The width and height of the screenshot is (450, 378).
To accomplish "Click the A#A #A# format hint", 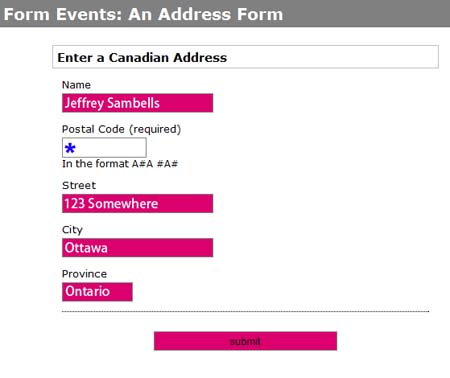I will (155, 164).
